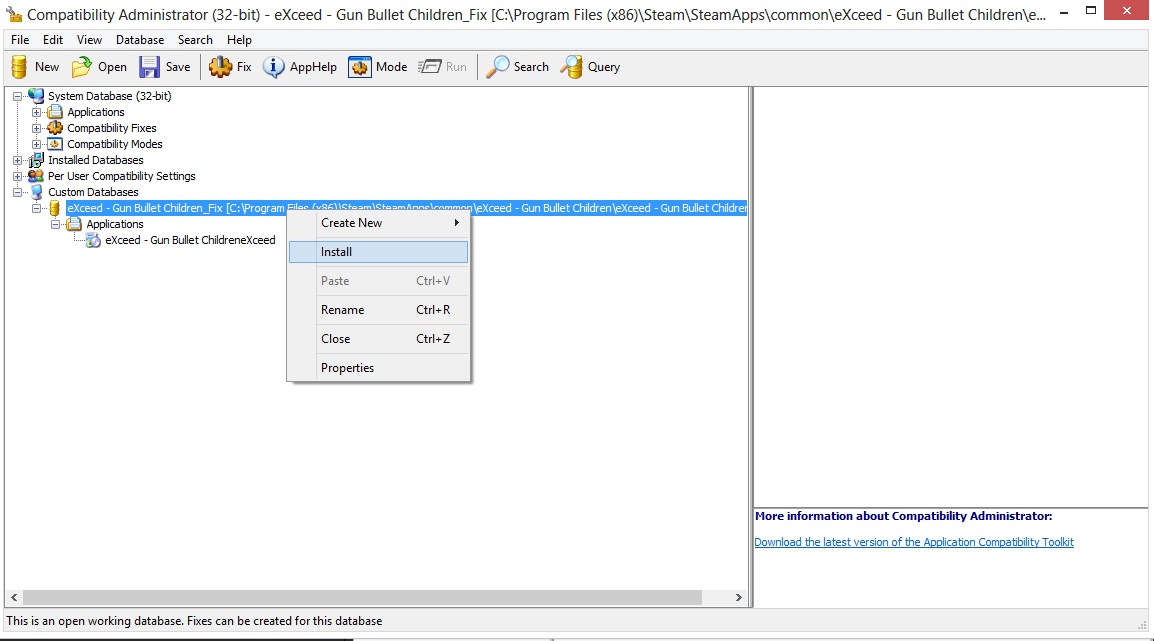The image size is (1154, 641).
Task: Click the eXceed - Gun Bullet ChildreneXceed application icon
Action: tap(93, 241)
